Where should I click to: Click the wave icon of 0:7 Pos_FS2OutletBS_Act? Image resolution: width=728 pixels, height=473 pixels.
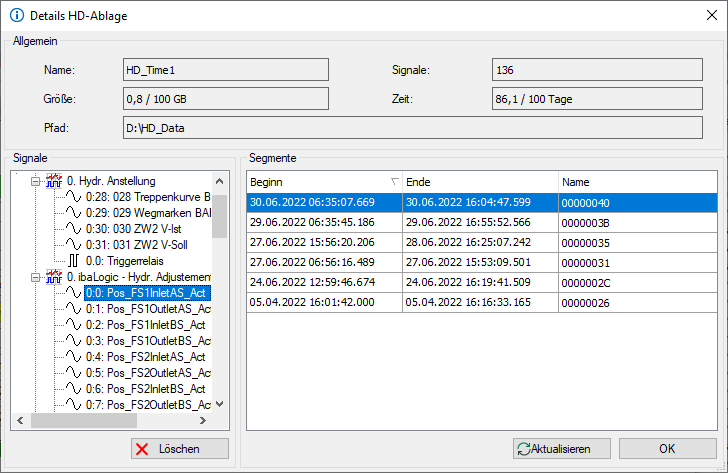tap(73, 405)
